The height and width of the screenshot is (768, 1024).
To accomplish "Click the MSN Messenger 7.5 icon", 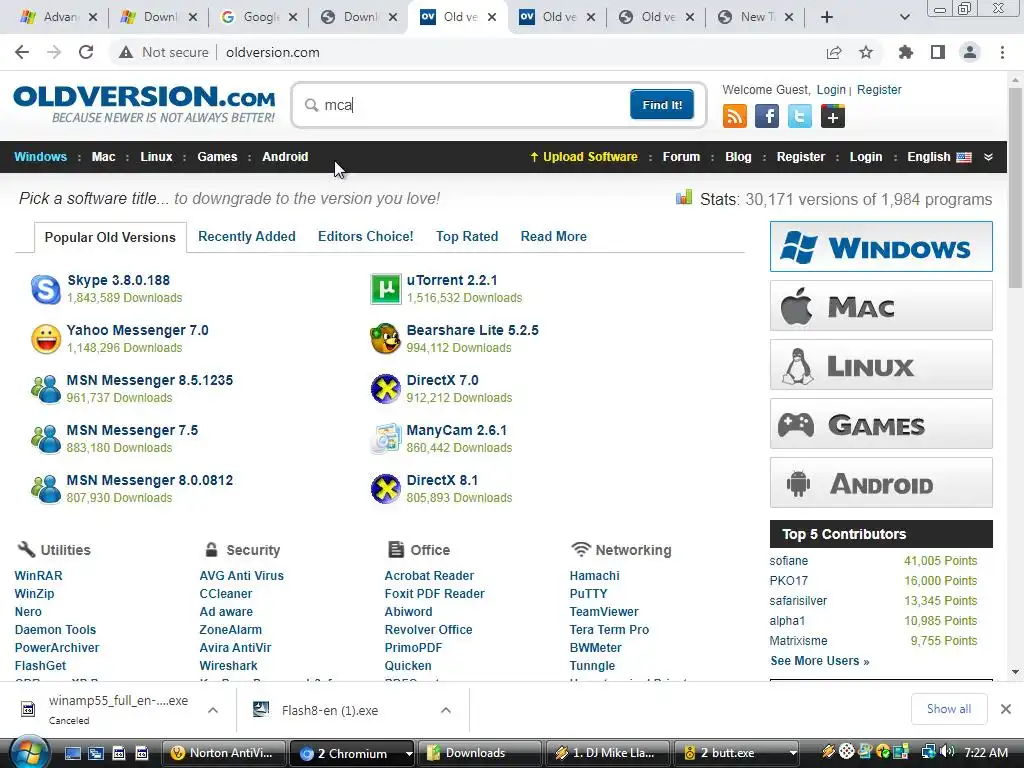I will (46, 439).
